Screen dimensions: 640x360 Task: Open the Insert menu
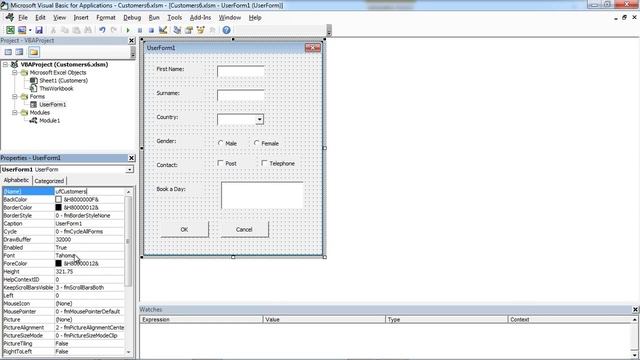(81, 18)
